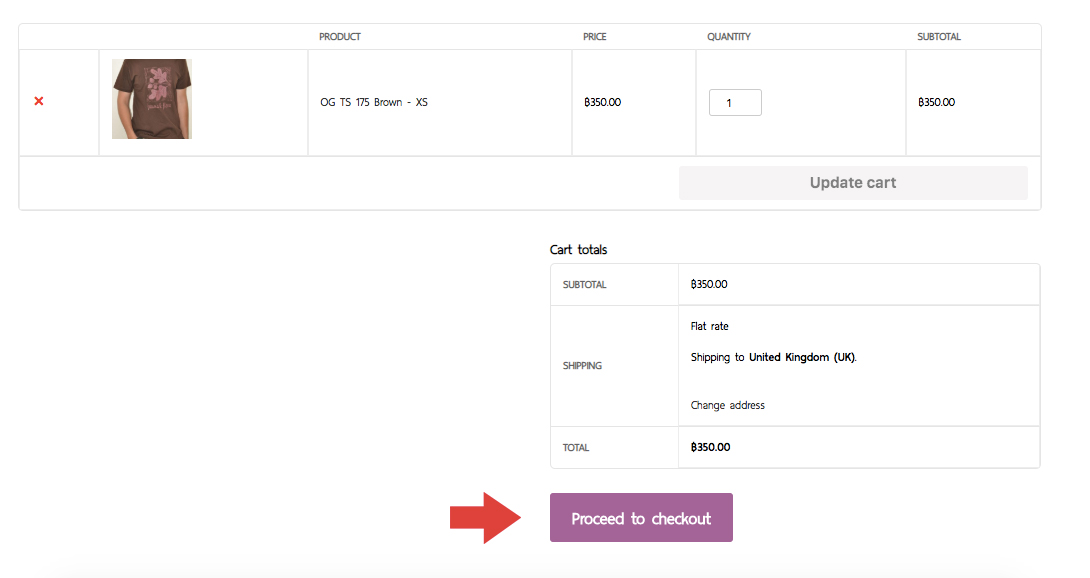The height and width of the screenshot is (578, 1090).
Task: Click the item price ฿350.00 in the Price column
Action: (603, 102)
